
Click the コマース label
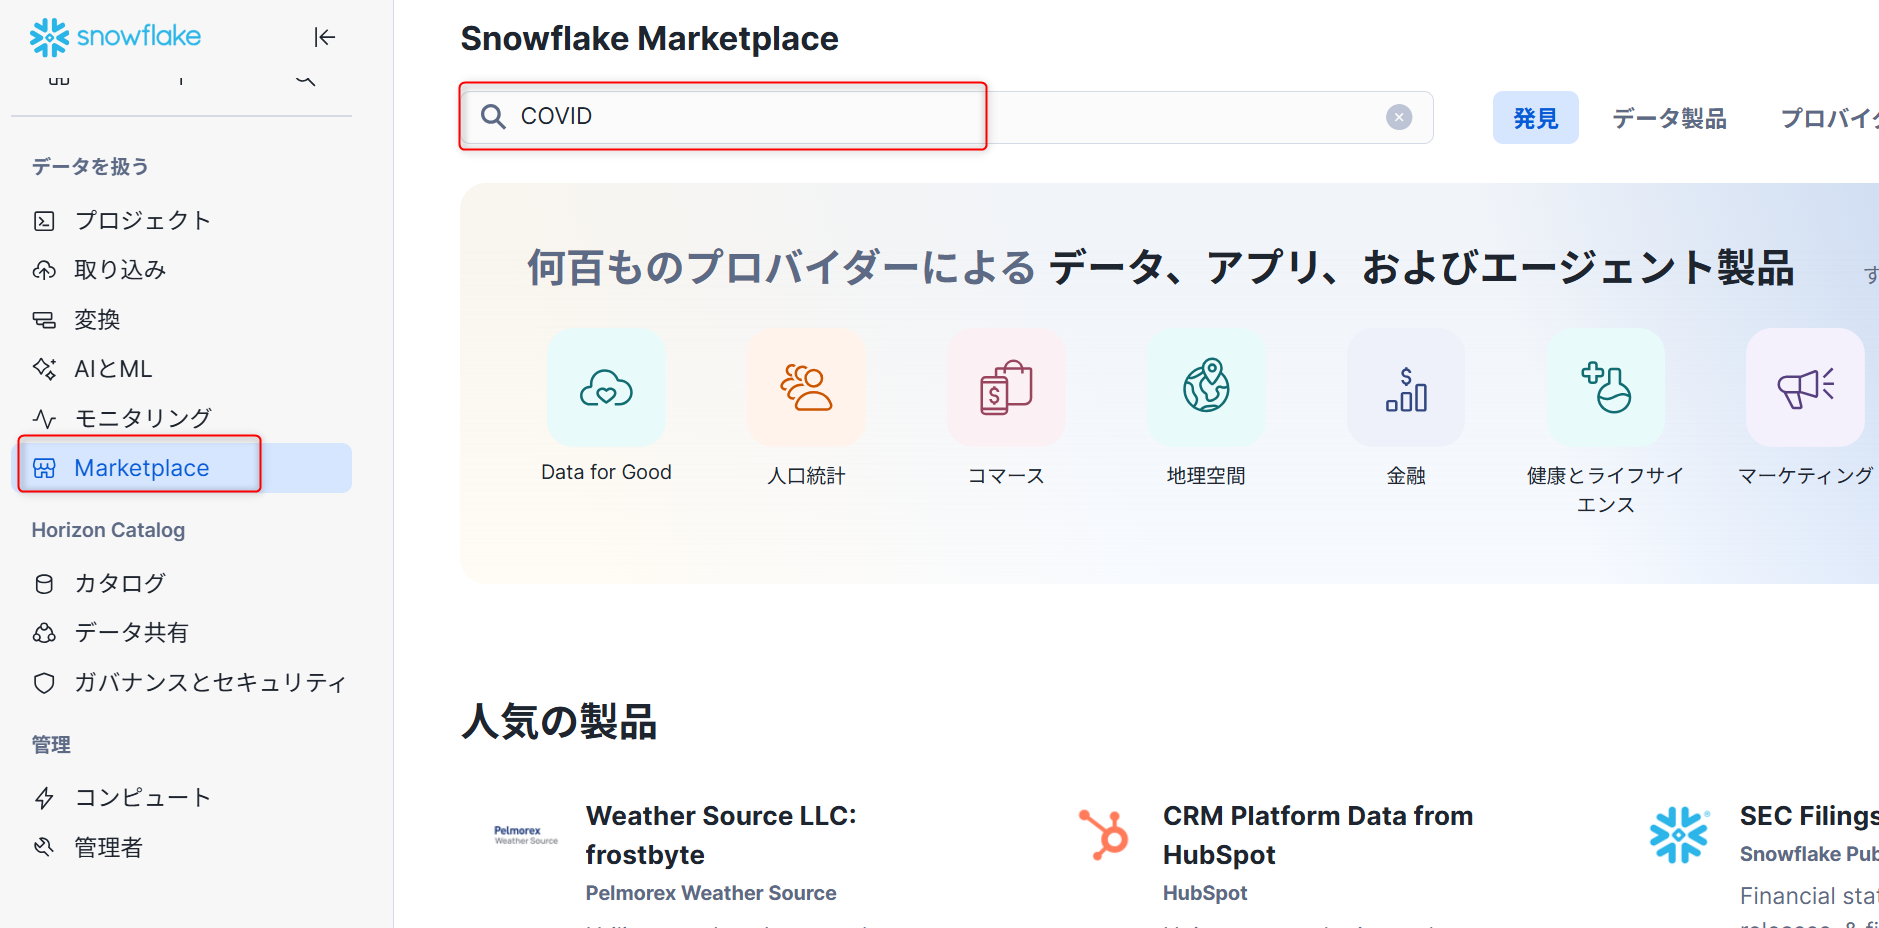(x=1006, y=476)
